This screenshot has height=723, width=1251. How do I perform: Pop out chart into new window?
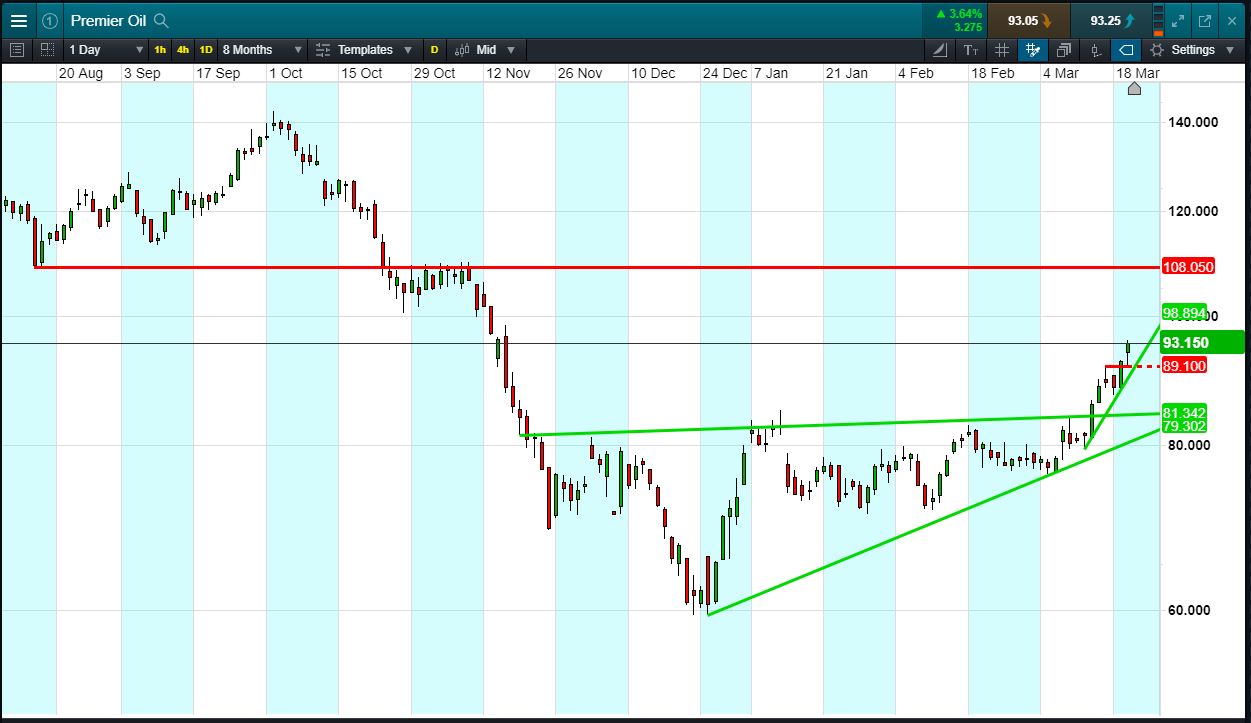[1204, 20]
